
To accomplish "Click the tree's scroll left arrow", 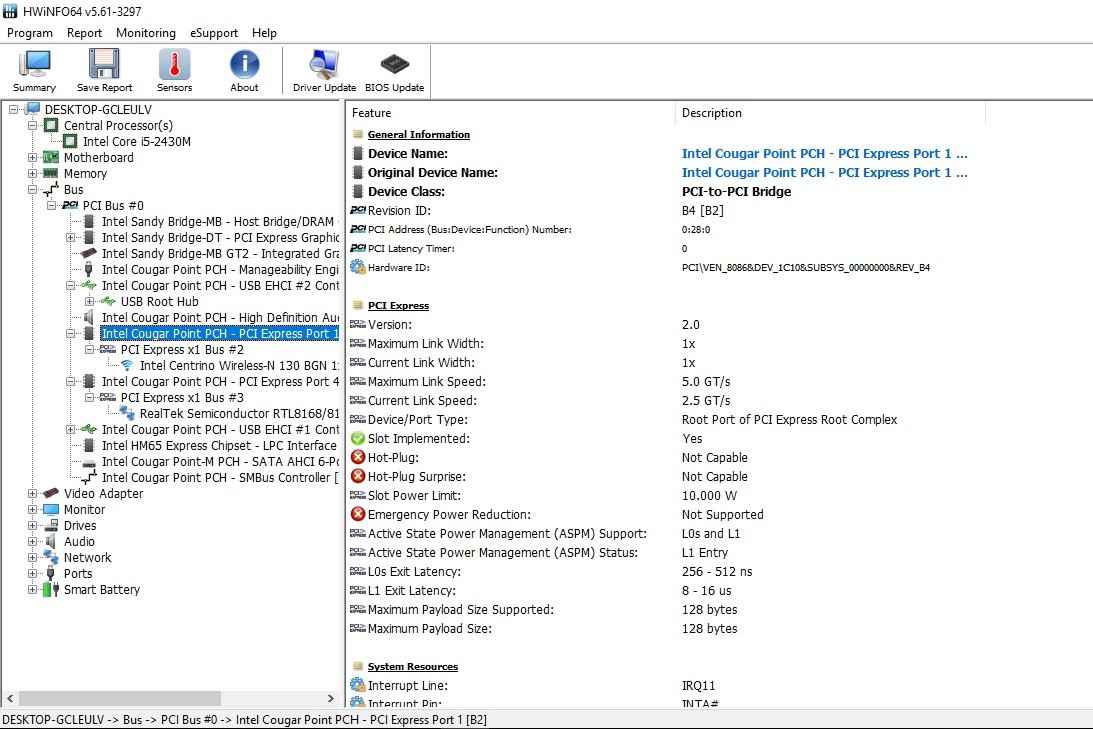I will coord(10,698).
